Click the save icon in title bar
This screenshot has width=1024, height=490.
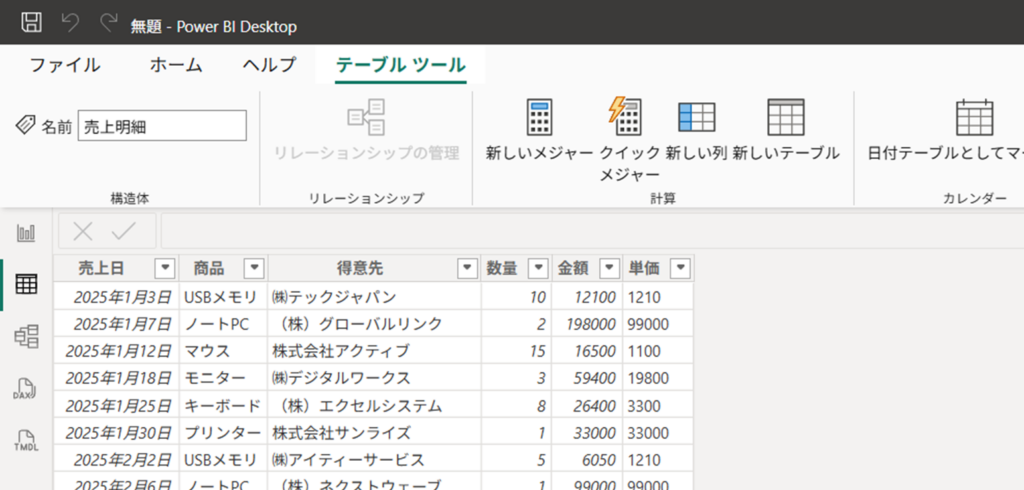[31, 23]
